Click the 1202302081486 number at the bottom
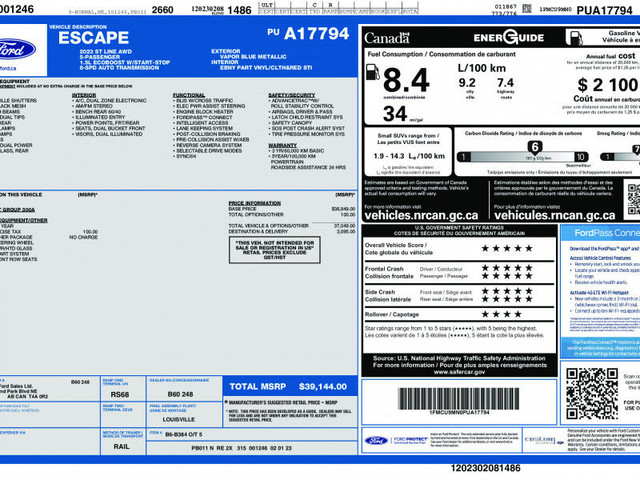The image size is (640, 480). [x=485, y=468]
